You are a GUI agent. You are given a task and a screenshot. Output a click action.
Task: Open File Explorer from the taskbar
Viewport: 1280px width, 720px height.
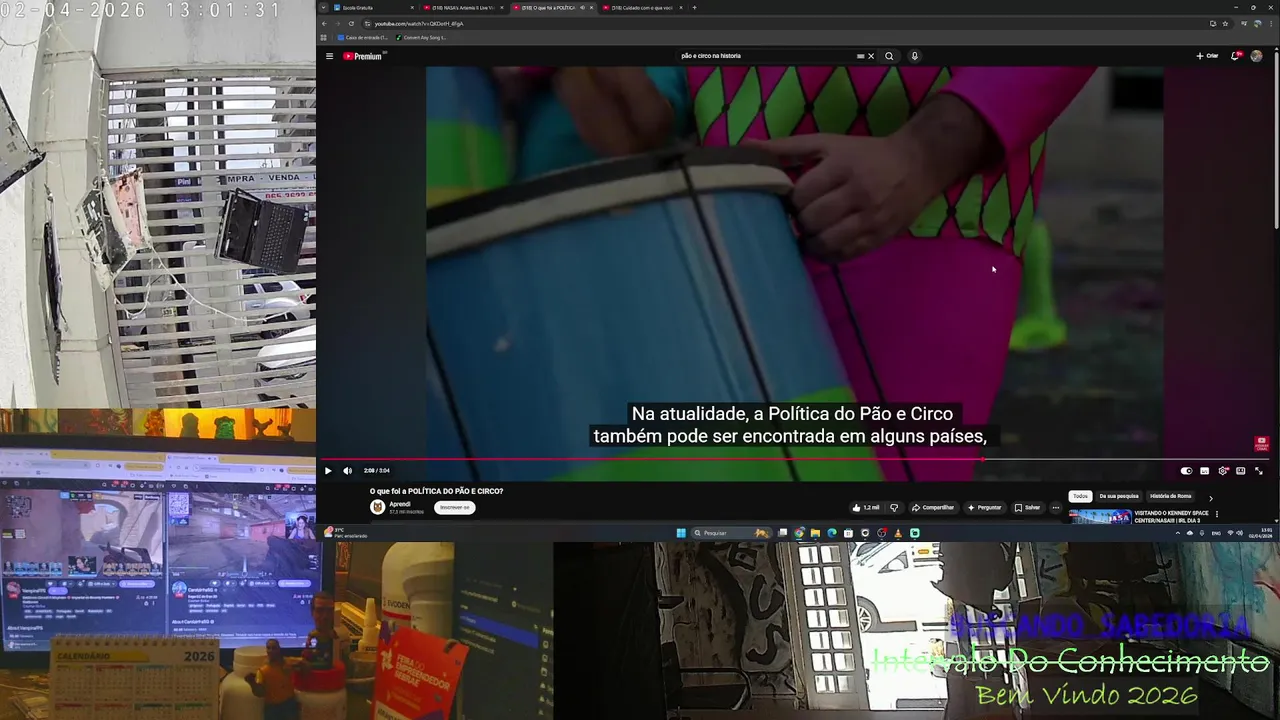(x=815, y=533)
